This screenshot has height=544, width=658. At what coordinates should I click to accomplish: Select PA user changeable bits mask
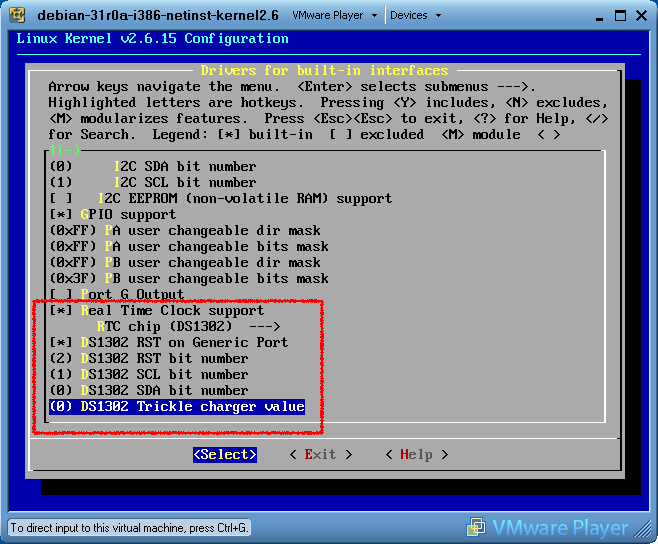tap(189, 246)
